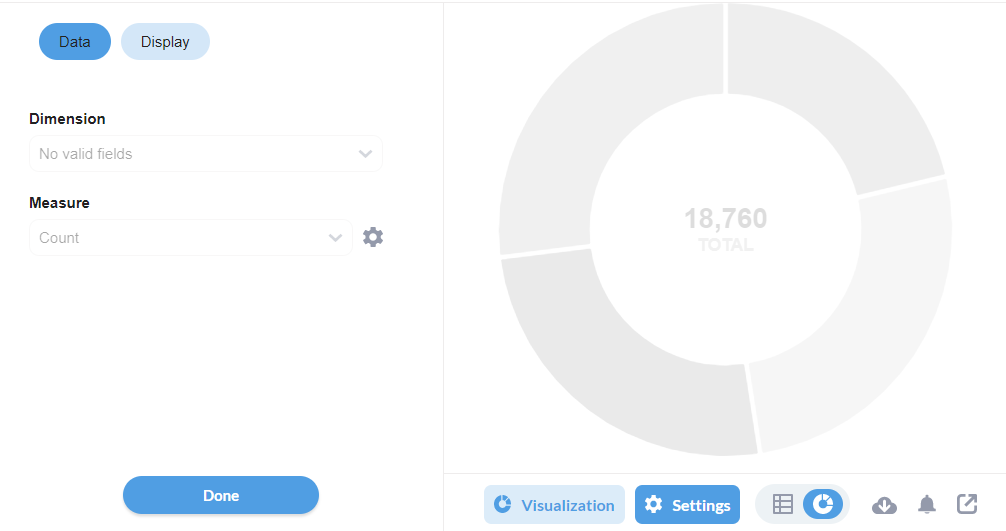Switch to table view
The image size is (1006, 531).
783,505
